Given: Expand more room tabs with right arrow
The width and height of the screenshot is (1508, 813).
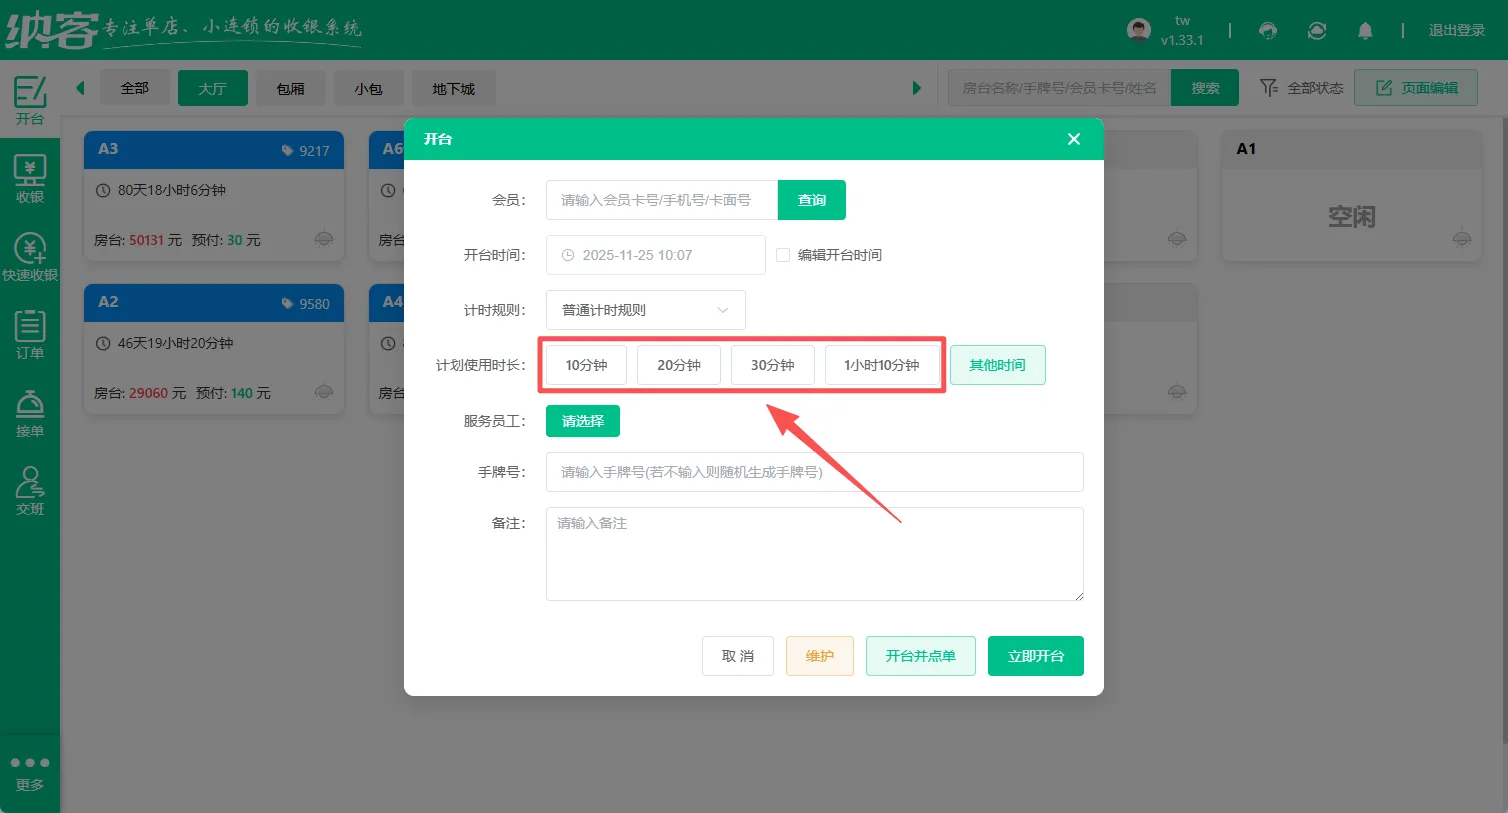Looking at the screenshot, I should click(x=917, y=88).
